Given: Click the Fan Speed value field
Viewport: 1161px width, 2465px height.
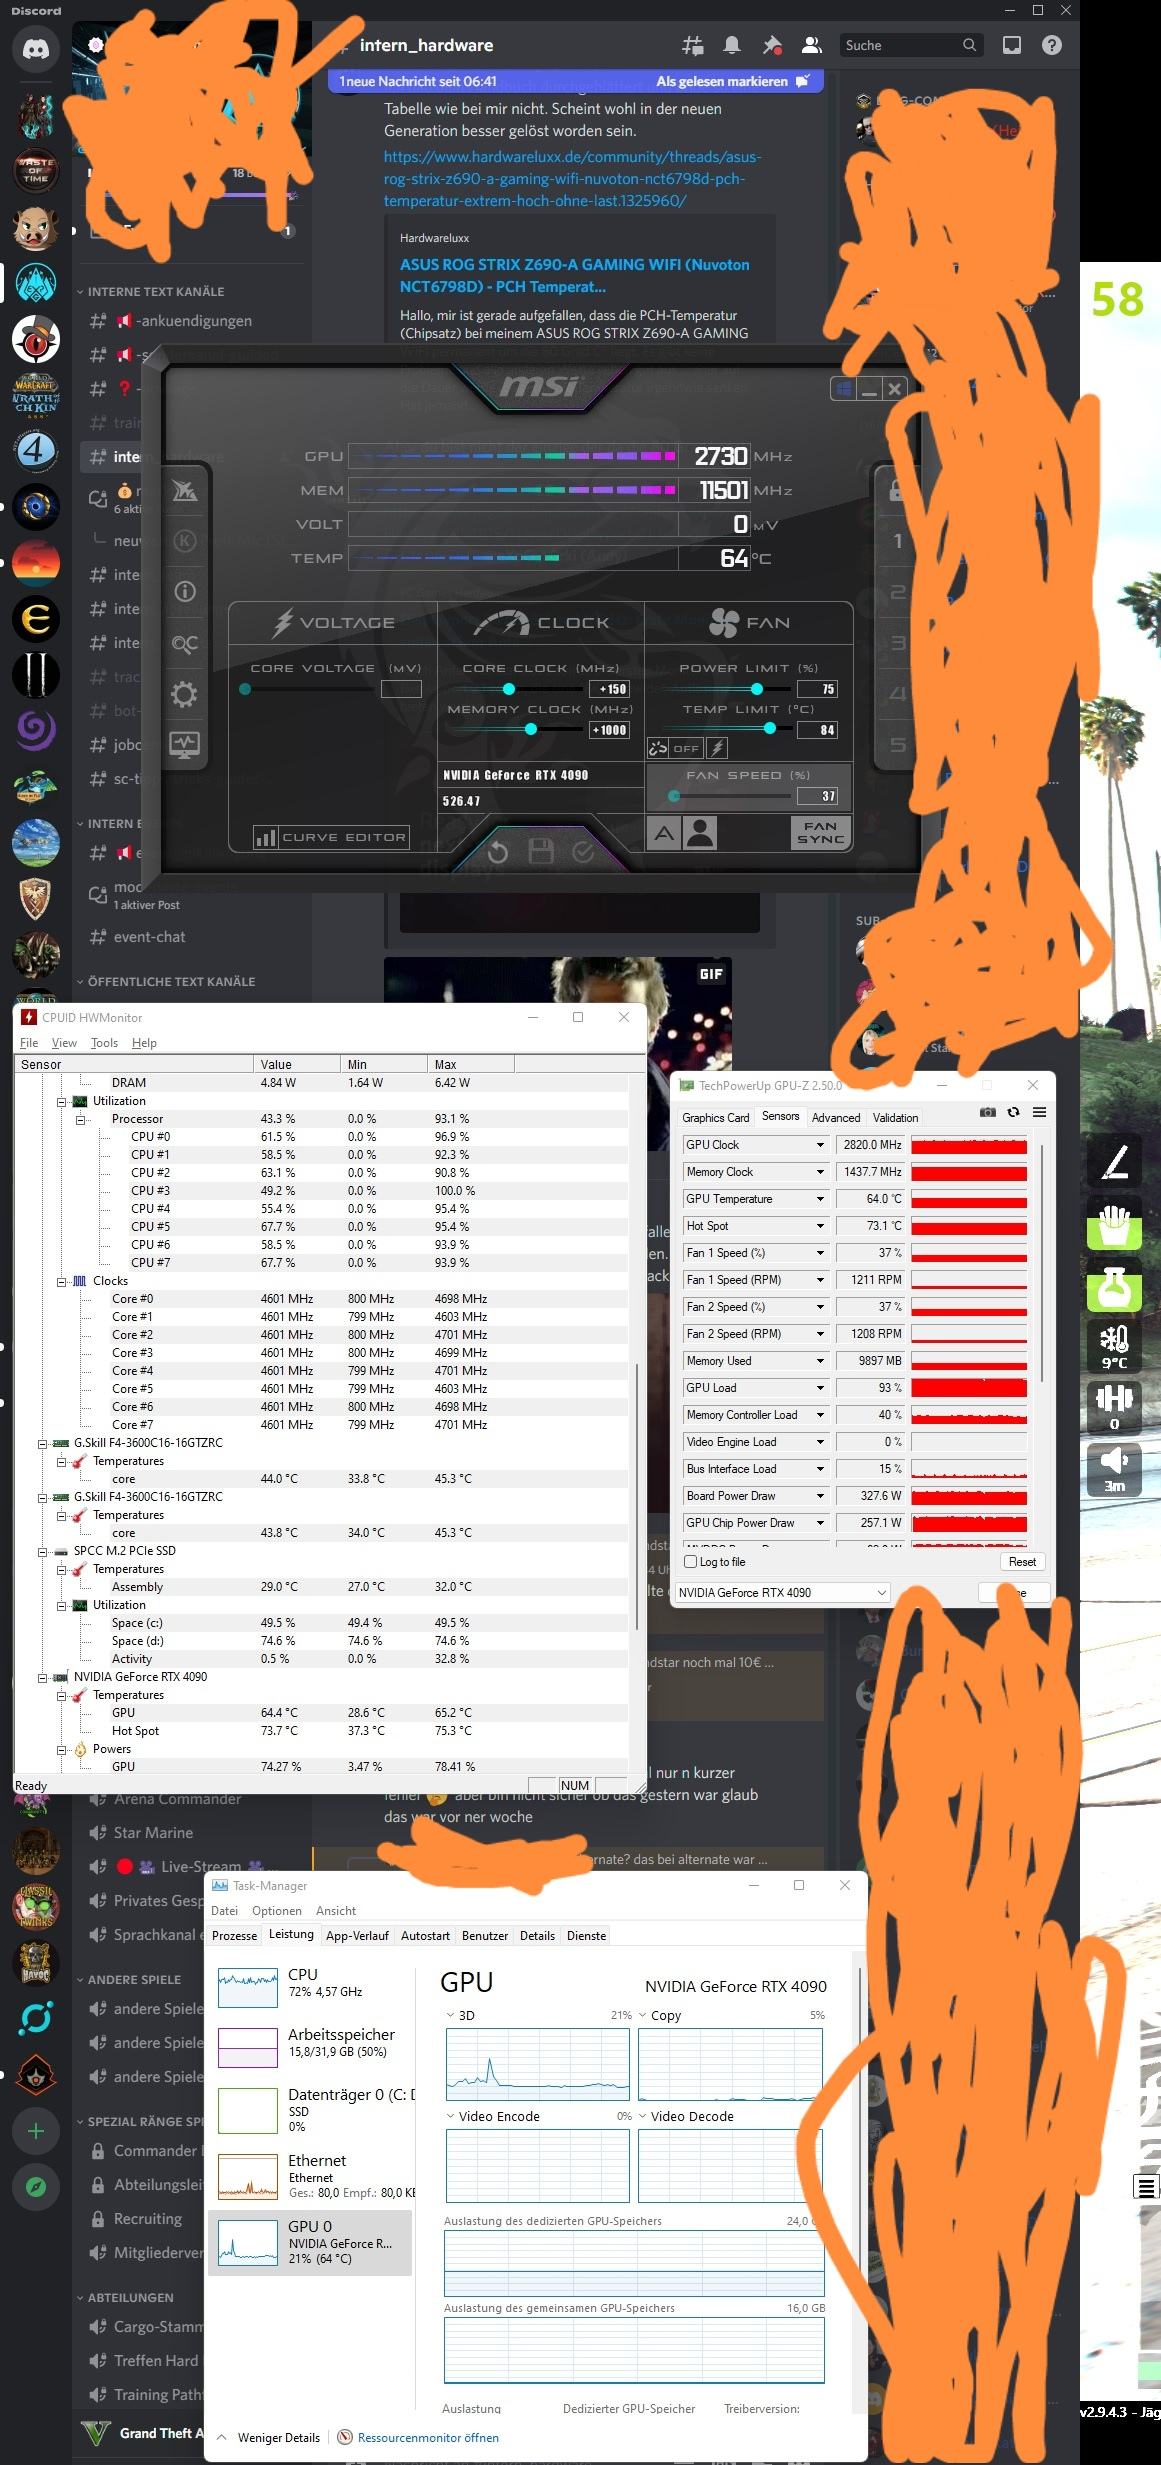Looking at the screenshot, I should click(816, 796).
